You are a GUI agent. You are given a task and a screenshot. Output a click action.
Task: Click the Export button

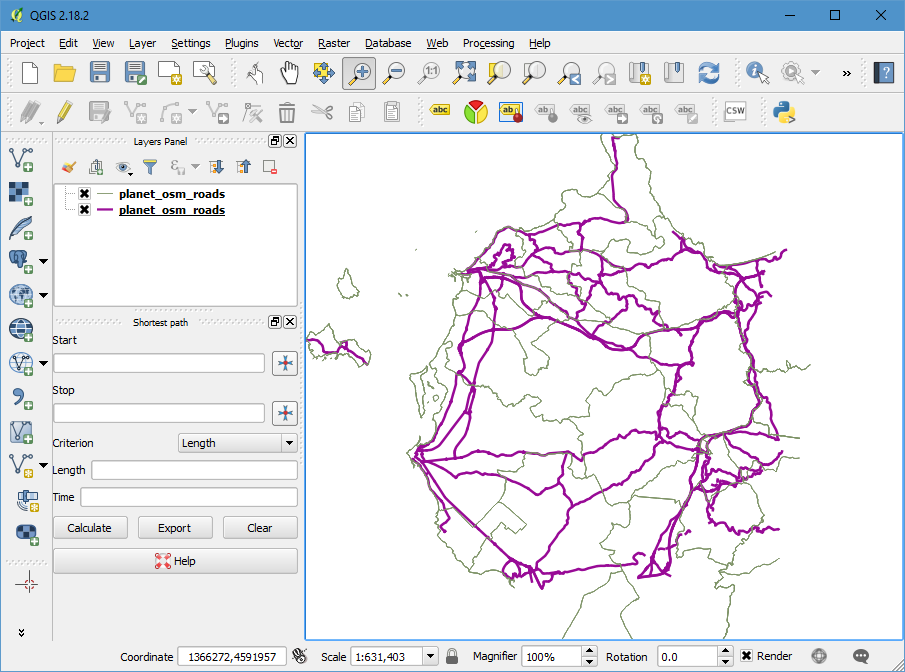[x=174, y=528]
